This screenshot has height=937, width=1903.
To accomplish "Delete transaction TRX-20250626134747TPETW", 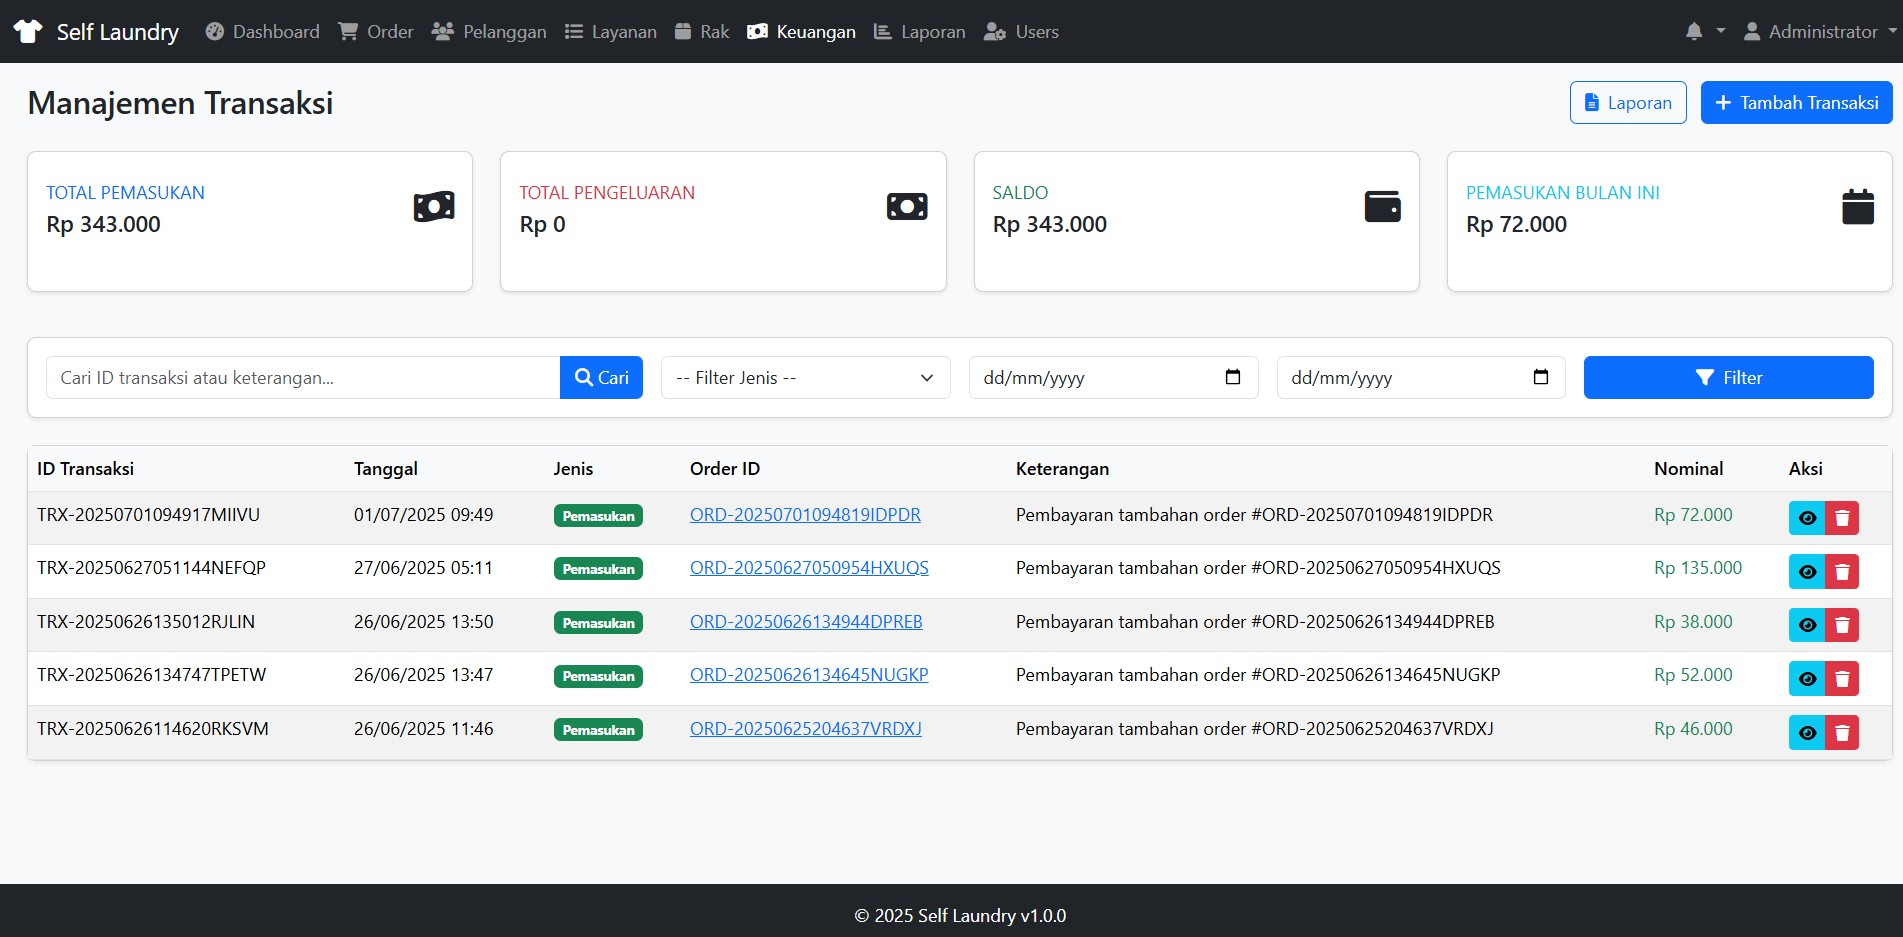I will point(1842,679).
